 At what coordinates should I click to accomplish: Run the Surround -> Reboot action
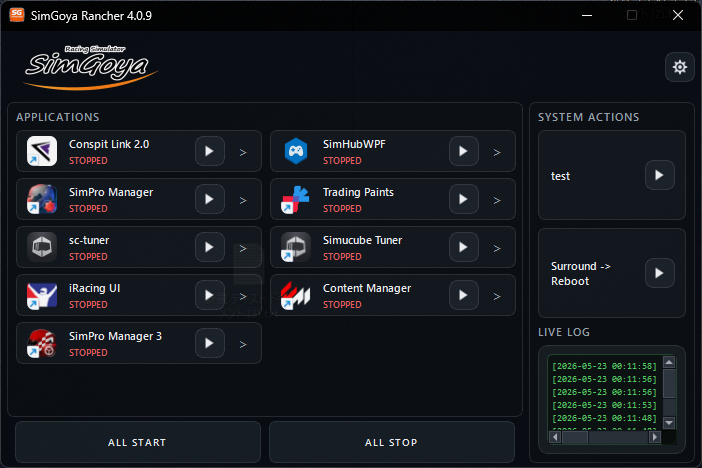pos(659,273)
